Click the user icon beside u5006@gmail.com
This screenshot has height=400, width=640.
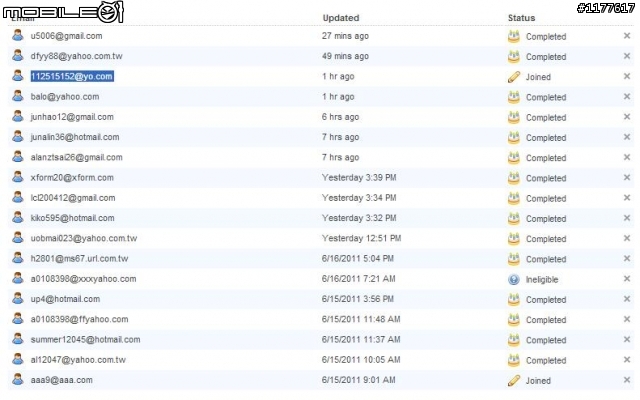point(18,36)
